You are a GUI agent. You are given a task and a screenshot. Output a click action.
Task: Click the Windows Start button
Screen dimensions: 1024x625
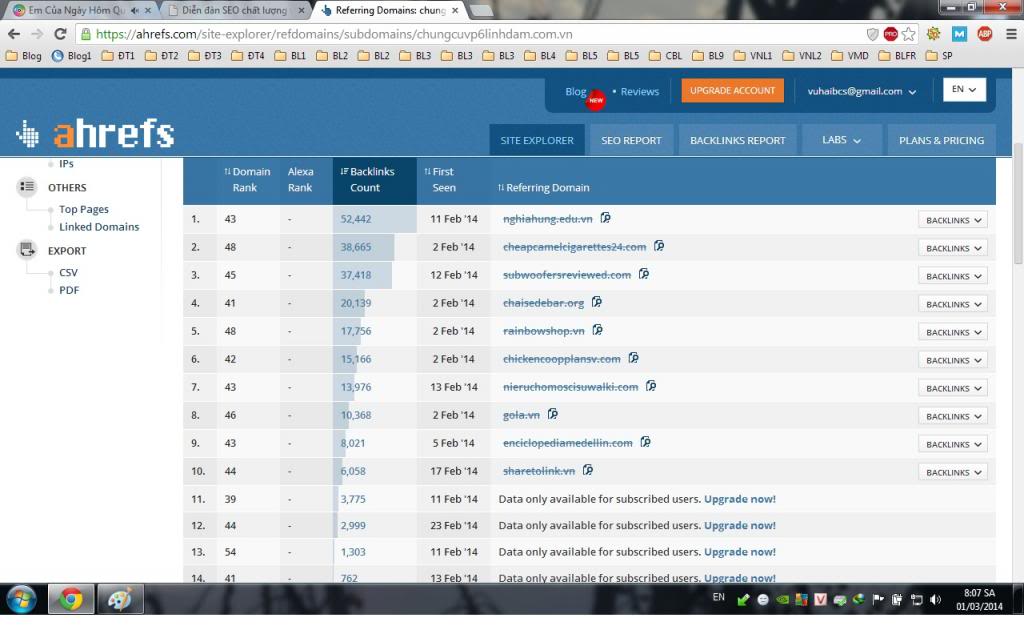[x=22, y=599]
